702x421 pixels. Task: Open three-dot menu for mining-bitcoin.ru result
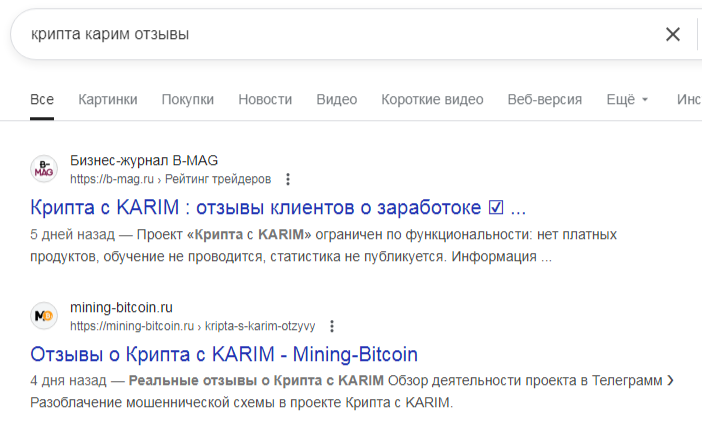[332, 326]
